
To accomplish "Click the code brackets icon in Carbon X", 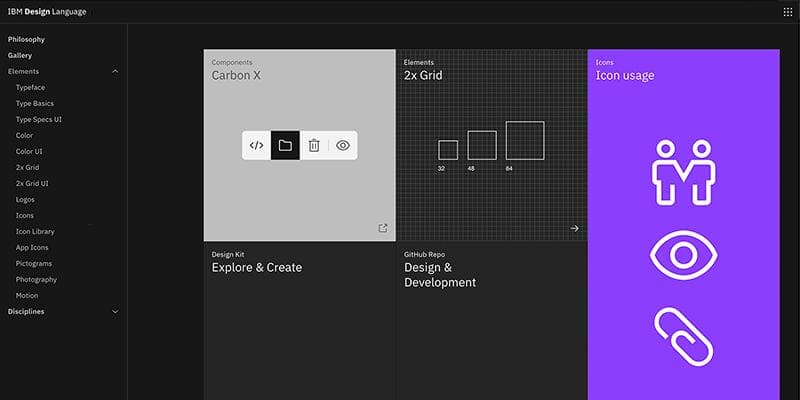I will click(x=256, y=145).
